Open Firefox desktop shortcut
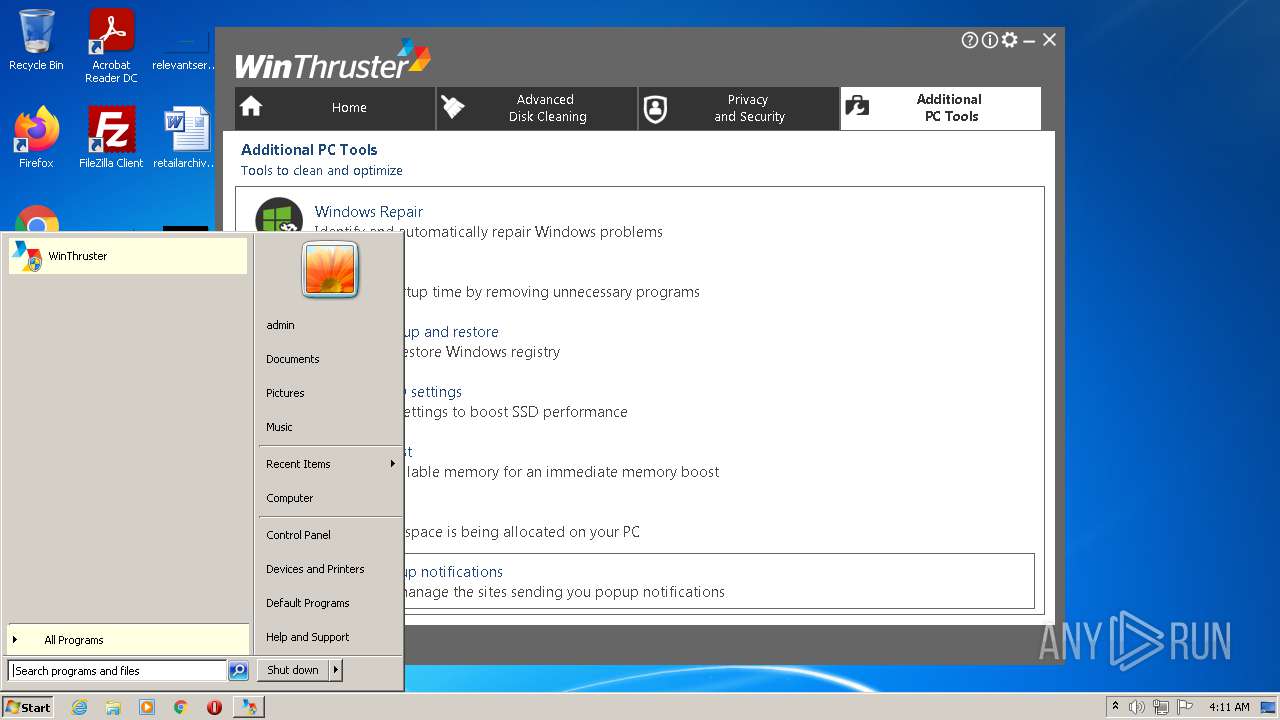 (36, 137)
